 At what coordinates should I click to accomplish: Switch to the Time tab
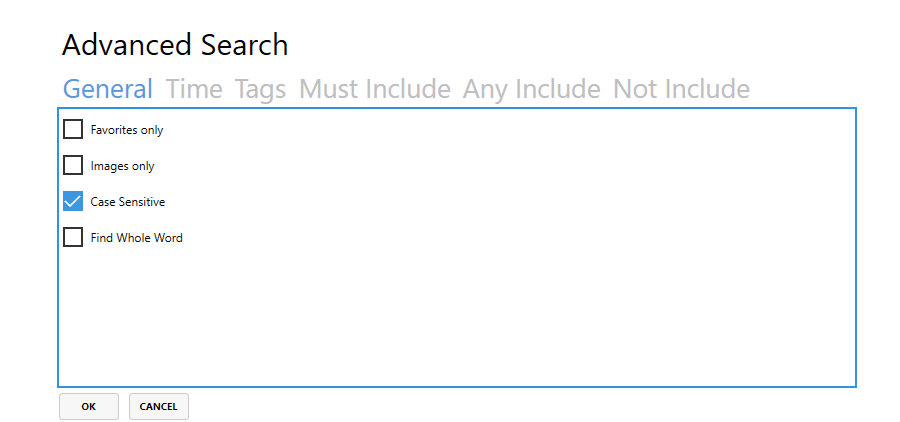194,89
